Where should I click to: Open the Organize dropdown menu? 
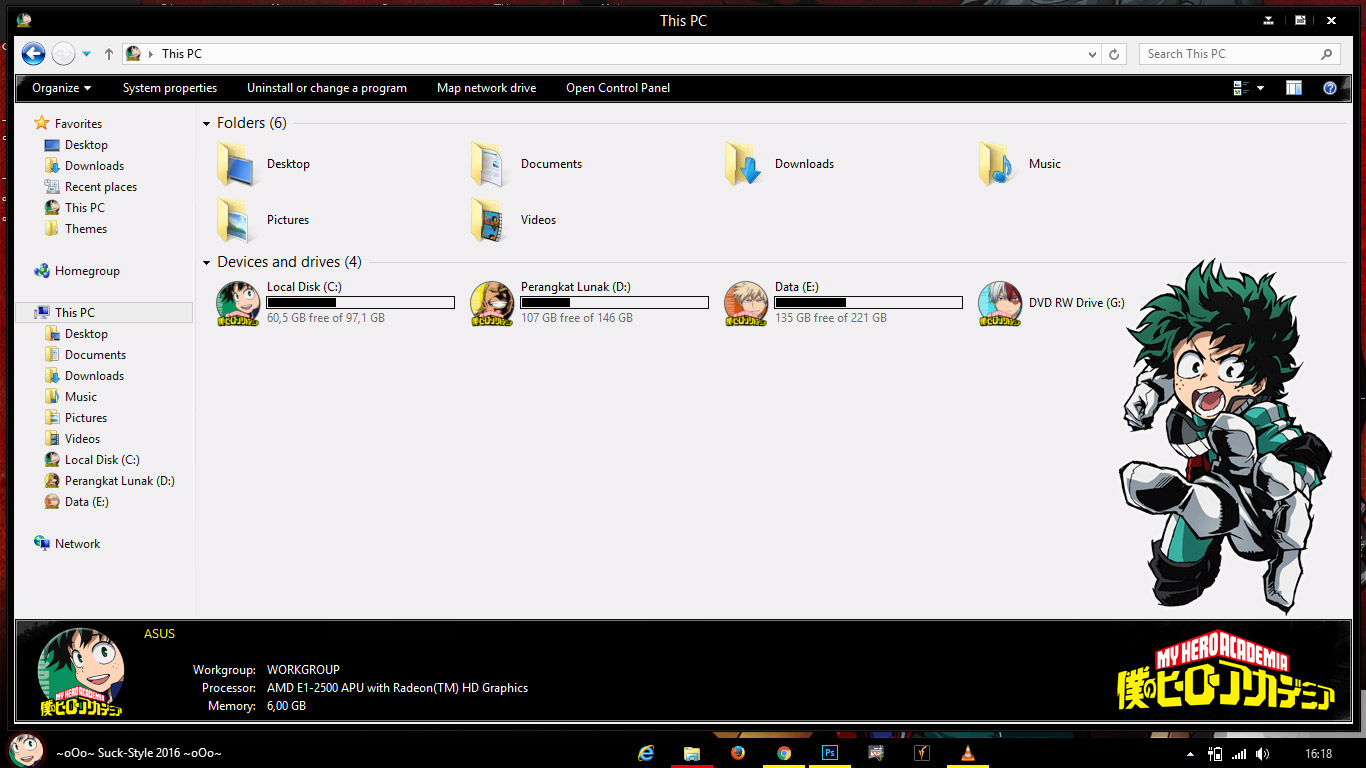tap(61, 88)
